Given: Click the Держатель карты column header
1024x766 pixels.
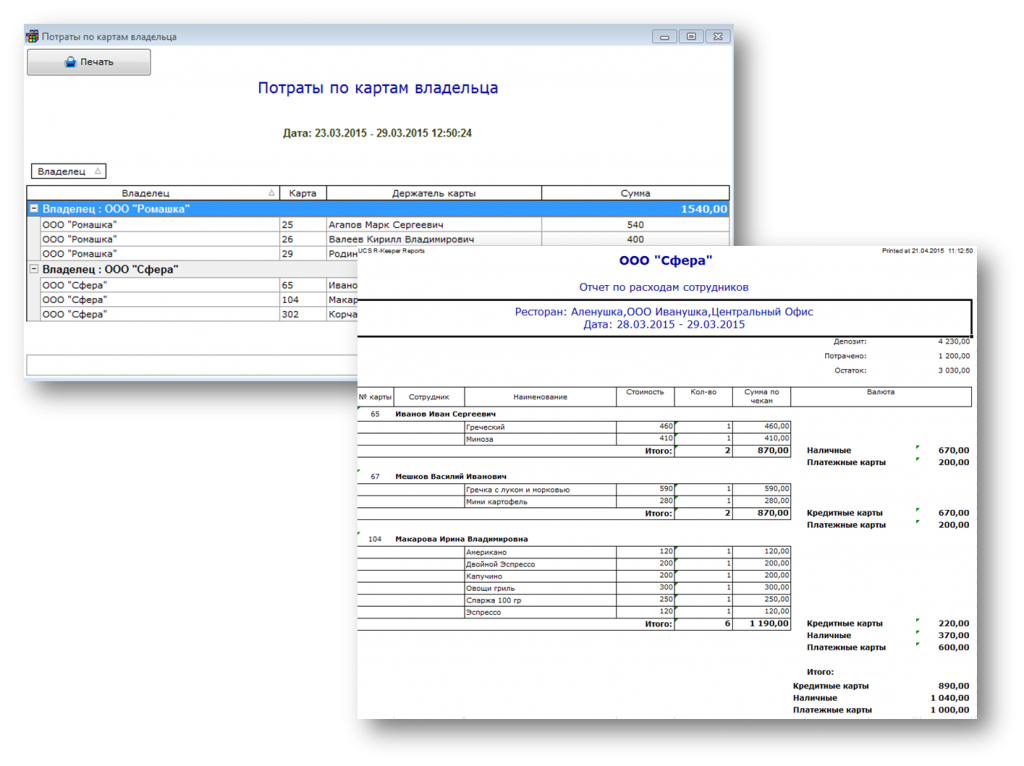Looking at the screenshot, I should pyautogui.click(x=434, y=193).
